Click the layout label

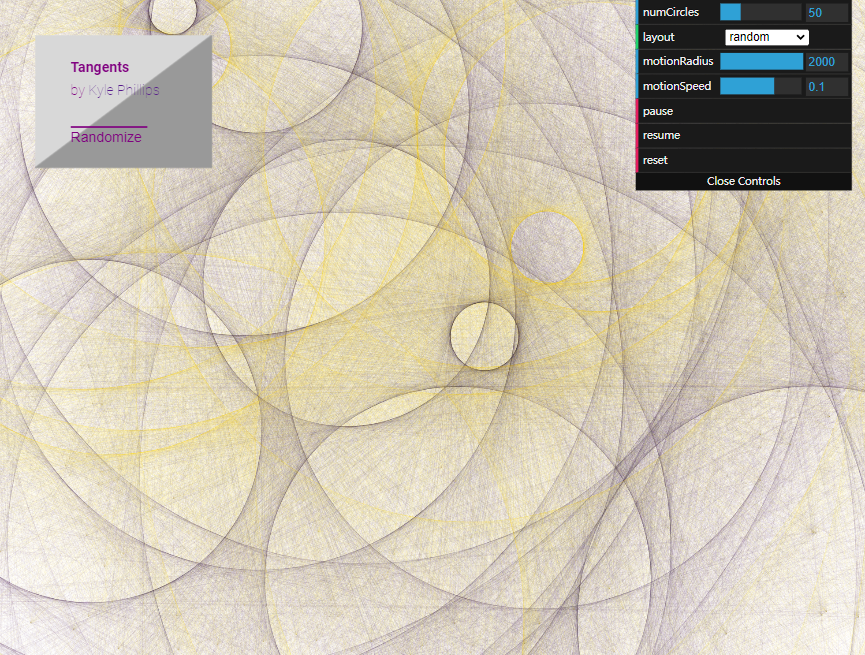point(659,37)
